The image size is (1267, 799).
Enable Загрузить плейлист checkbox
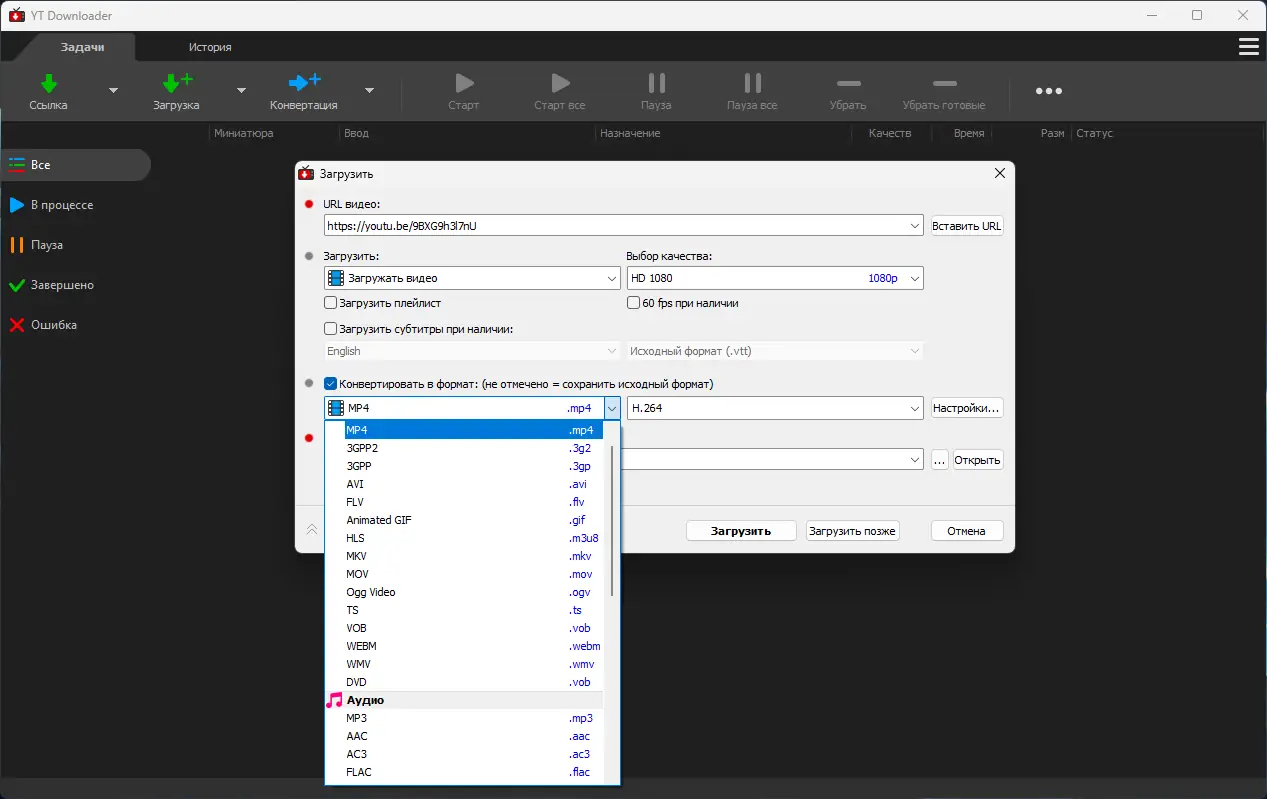331,303
